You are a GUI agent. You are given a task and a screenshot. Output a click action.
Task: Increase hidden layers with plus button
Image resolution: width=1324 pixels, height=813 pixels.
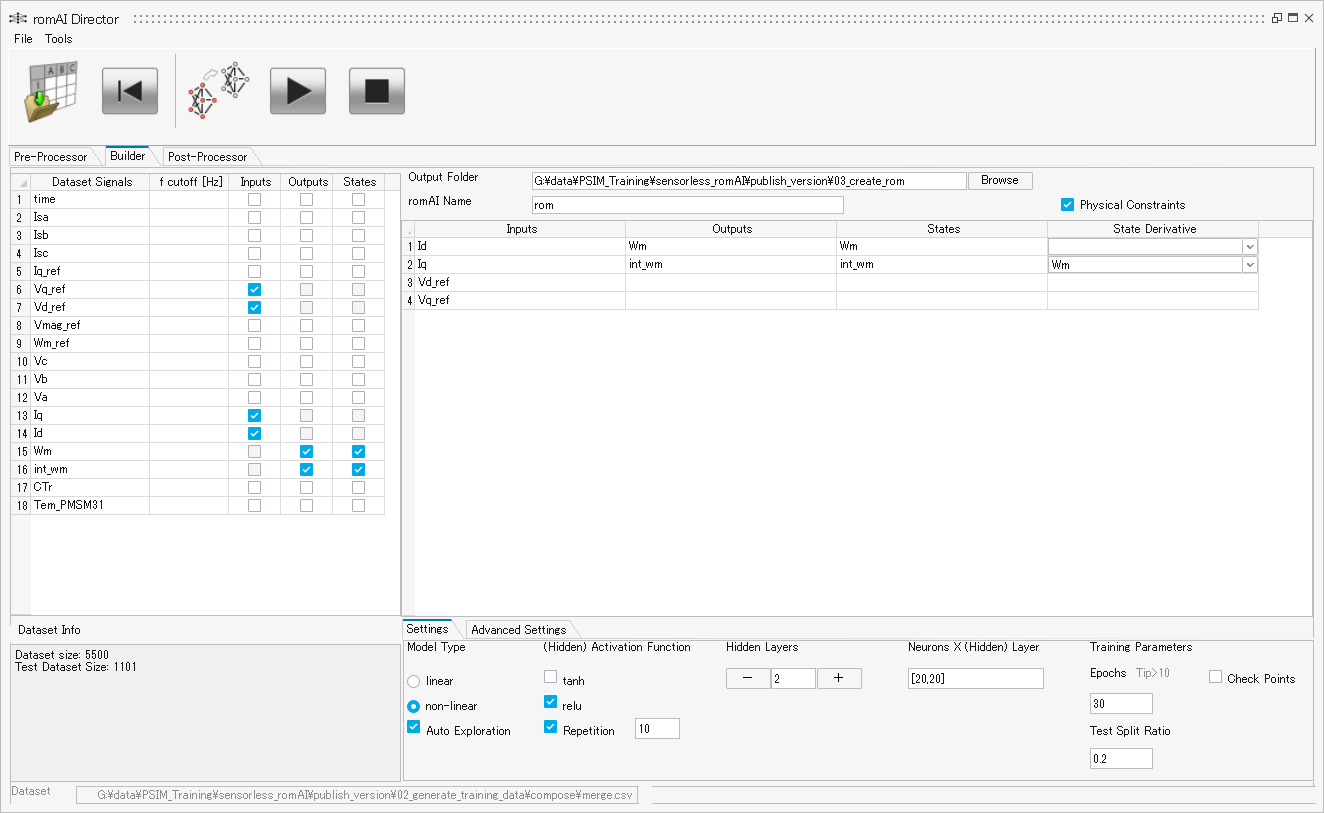[x=839, y=679]
